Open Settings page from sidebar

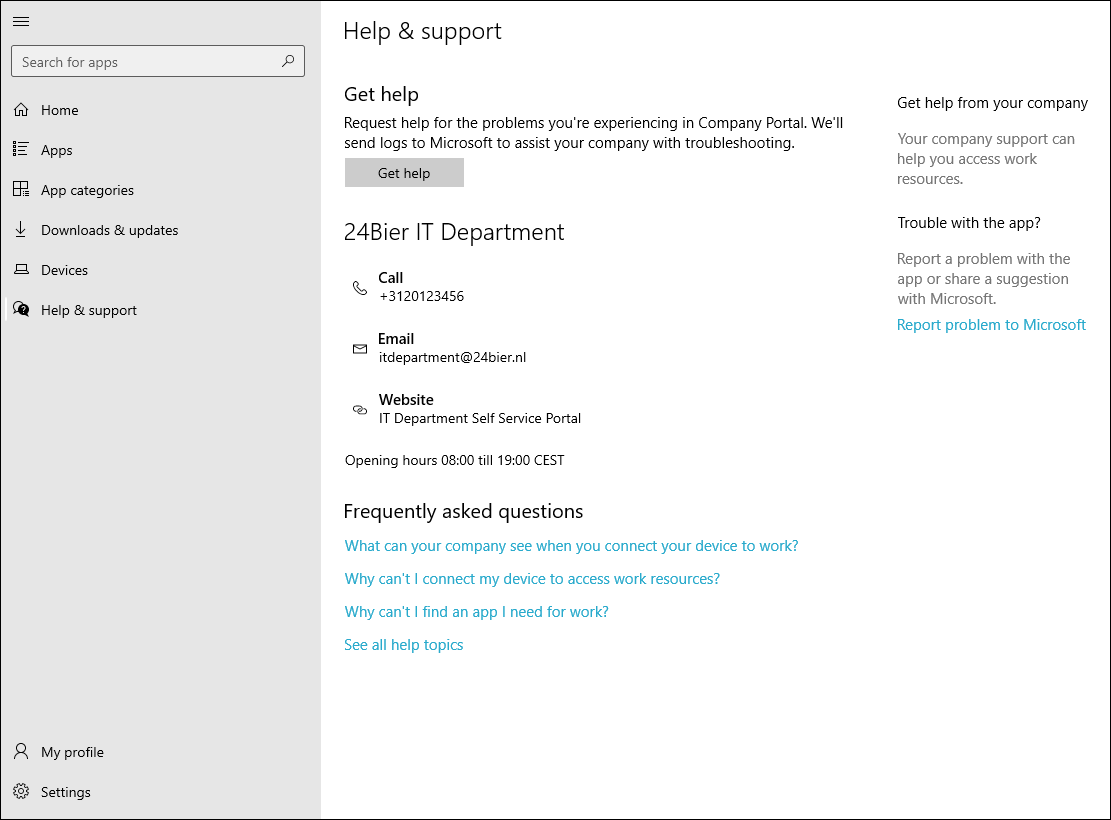[161, 792]
